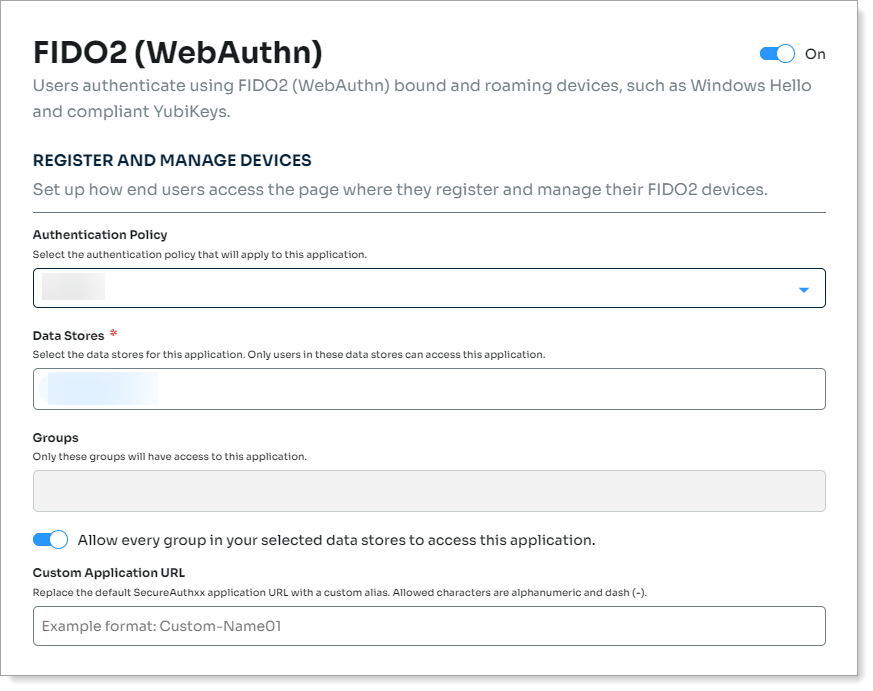Click the Windows Hello and YubiKeys description
Image resolution: width=873 pixels, height=691 pixels.
tap(421, 98)
